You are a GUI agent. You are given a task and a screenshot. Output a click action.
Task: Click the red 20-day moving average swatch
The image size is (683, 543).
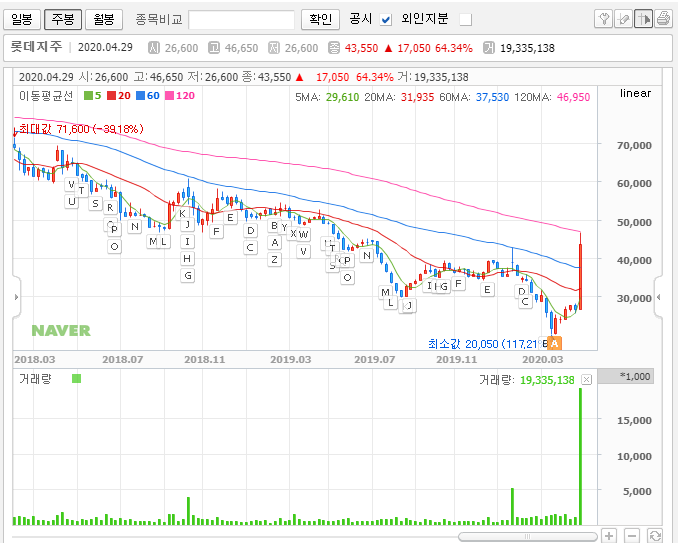pyautogui.click(x=112, y=95)
